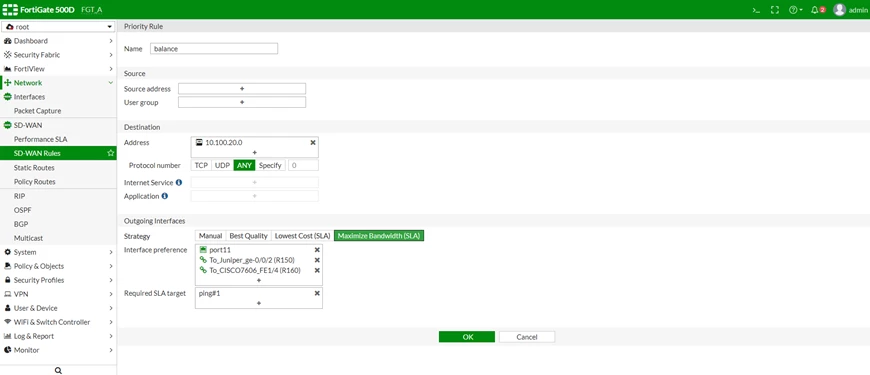Image resolution: width=870 pixels, height=375 pixels.
Task: Collapse the Network menu chevron
Action: [x=110, y=83]
